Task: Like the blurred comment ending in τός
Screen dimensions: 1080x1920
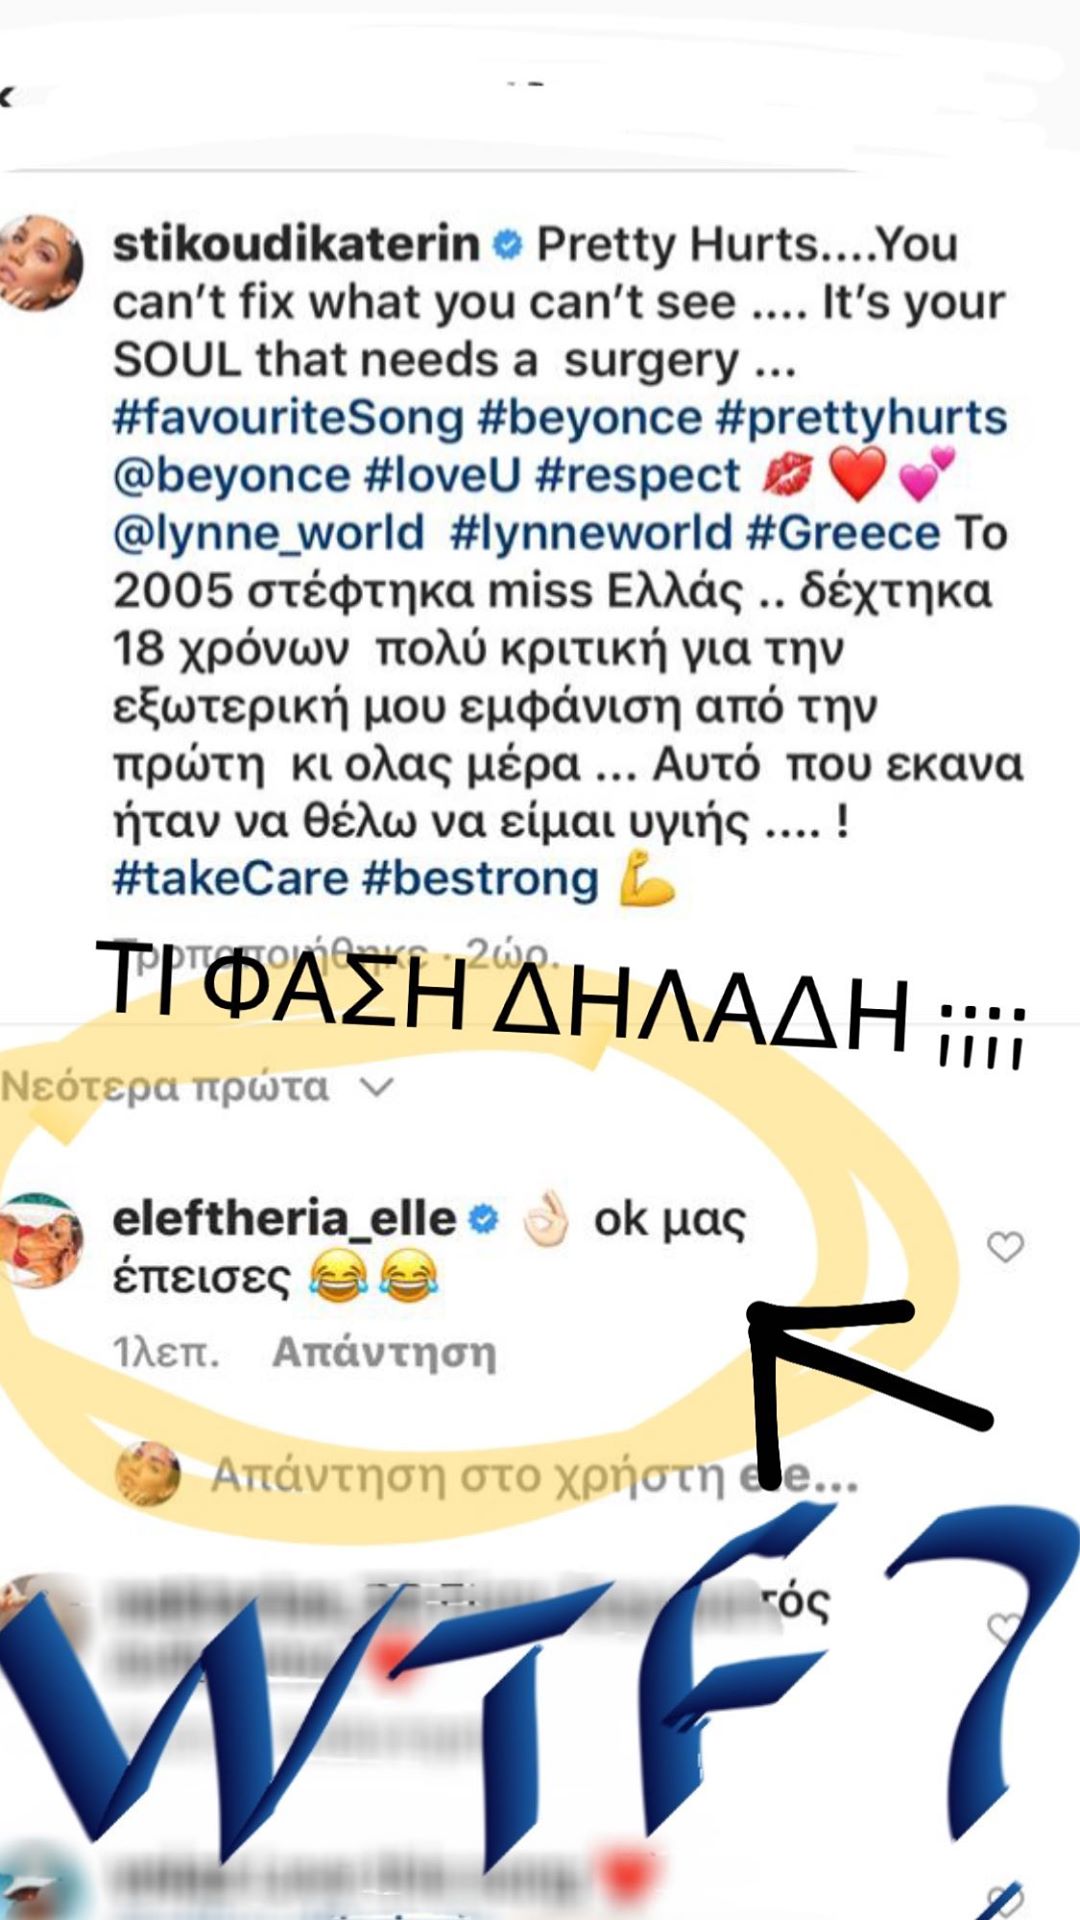Action: click(x=1004, y=1629)
